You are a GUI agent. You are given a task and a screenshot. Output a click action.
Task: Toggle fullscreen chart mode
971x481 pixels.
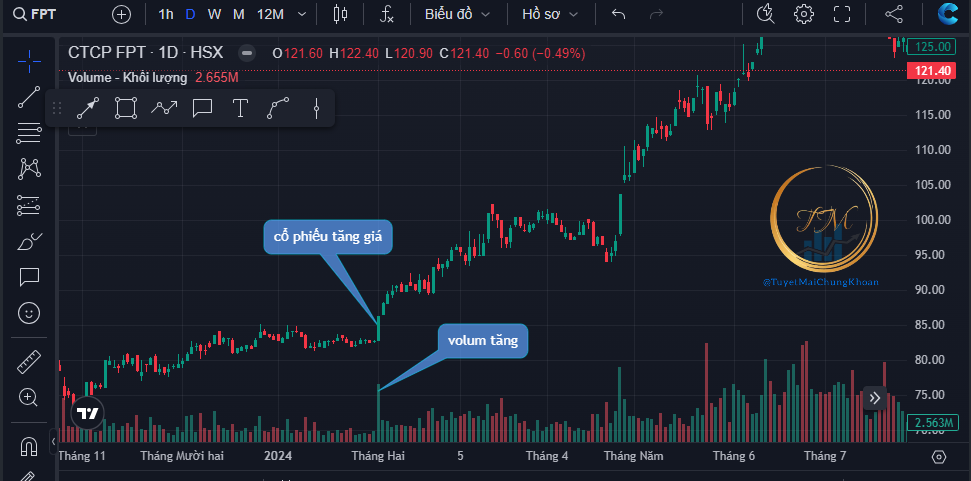point(842,15)
